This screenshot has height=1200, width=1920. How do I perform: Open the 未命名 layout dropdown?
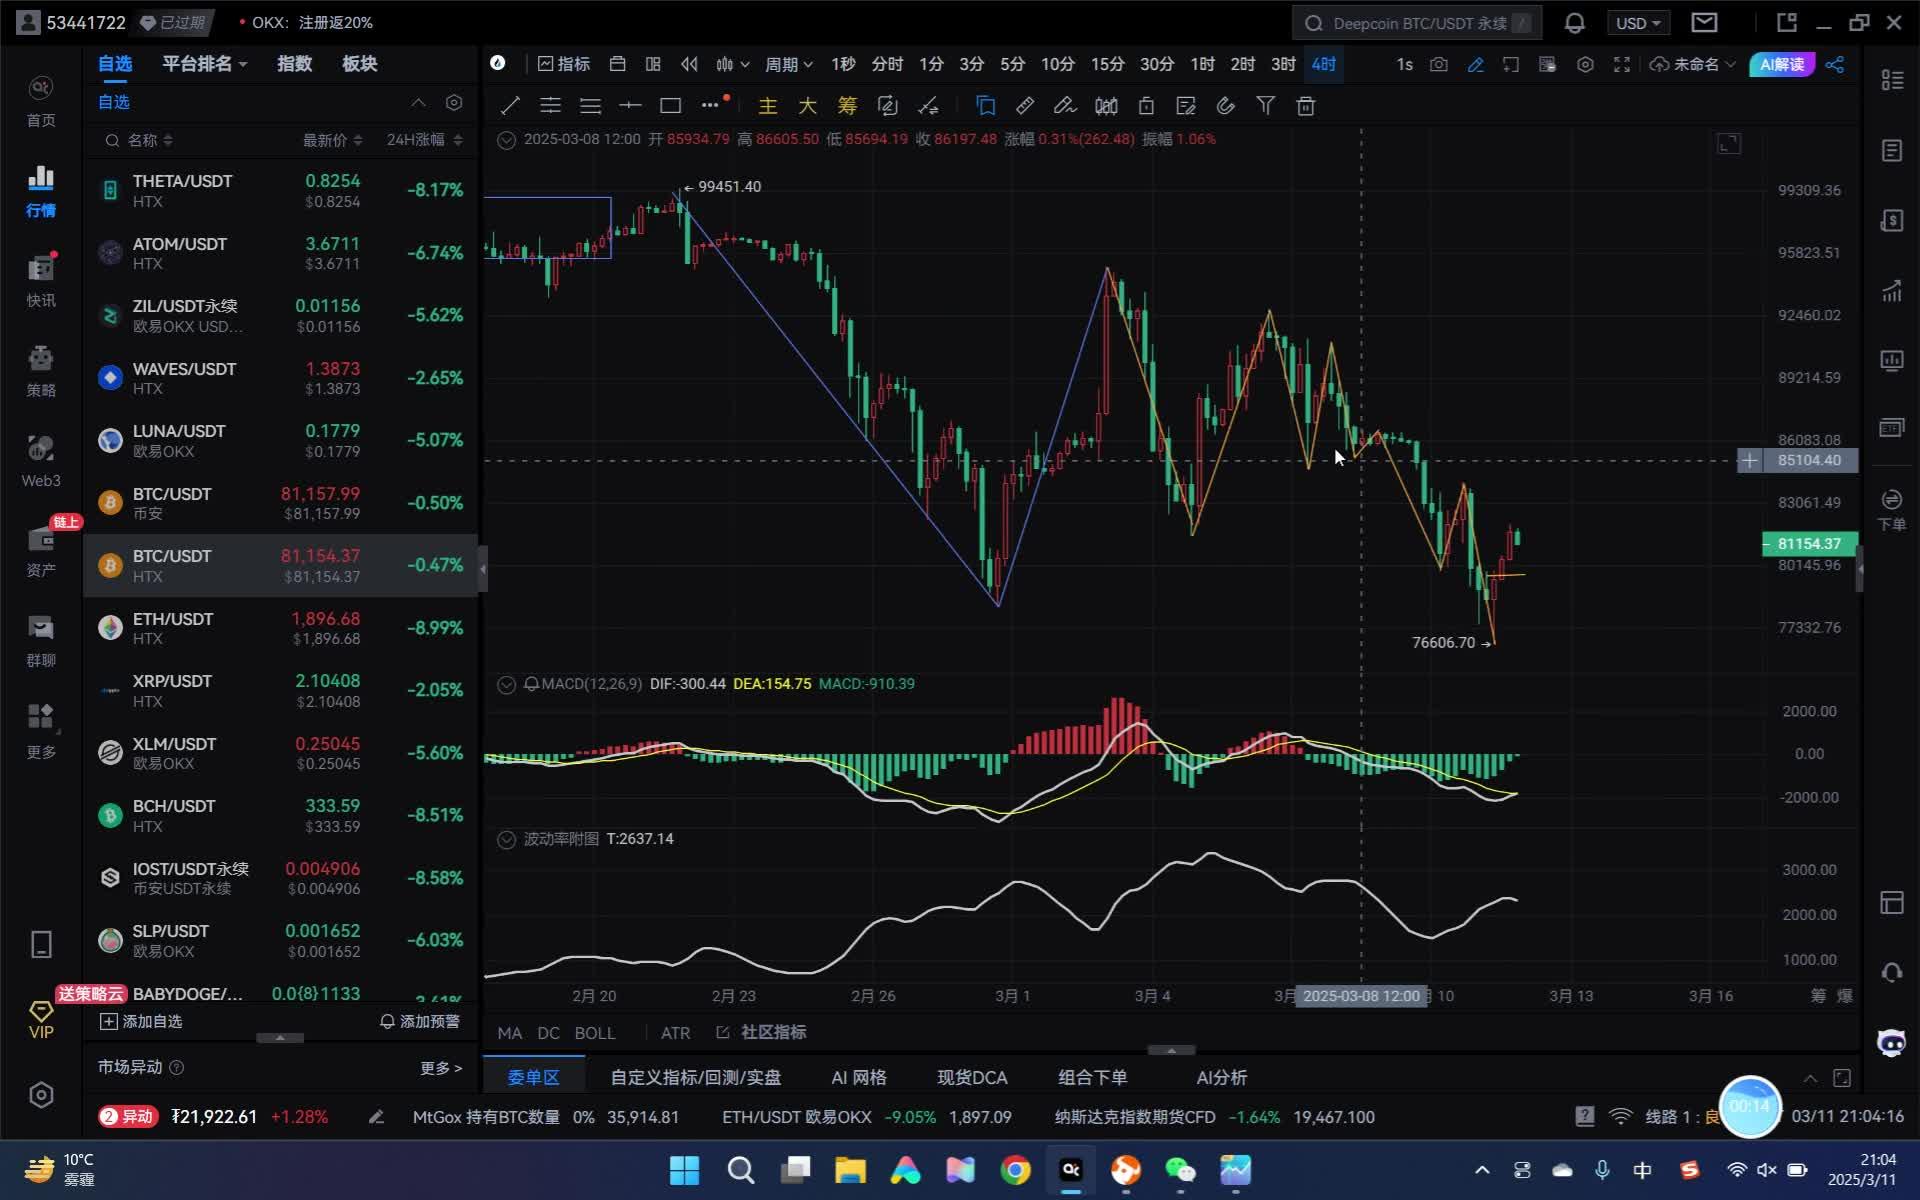coord(1693,64)
